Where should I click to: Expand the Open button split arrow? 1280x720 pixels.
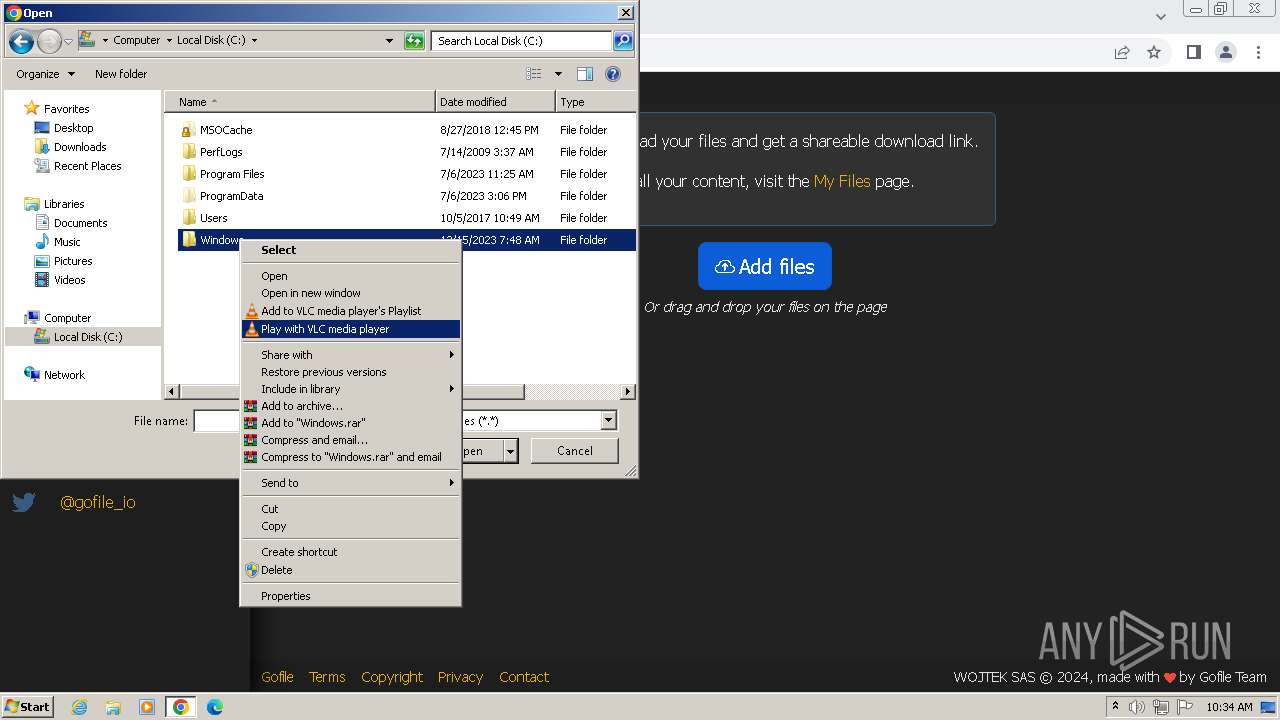(x=511, y=451)
